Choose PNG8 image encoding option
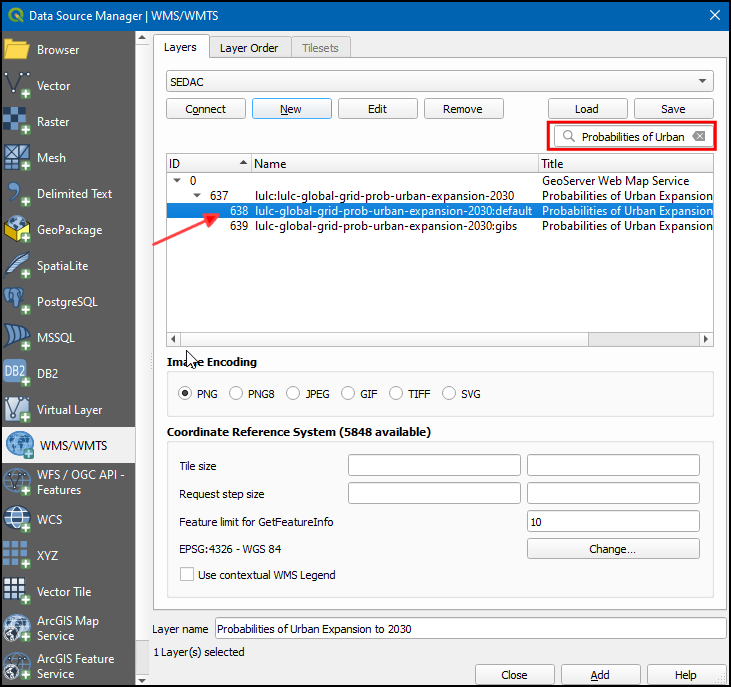Screen dimensions: 731x687 [x=236, y=394]
